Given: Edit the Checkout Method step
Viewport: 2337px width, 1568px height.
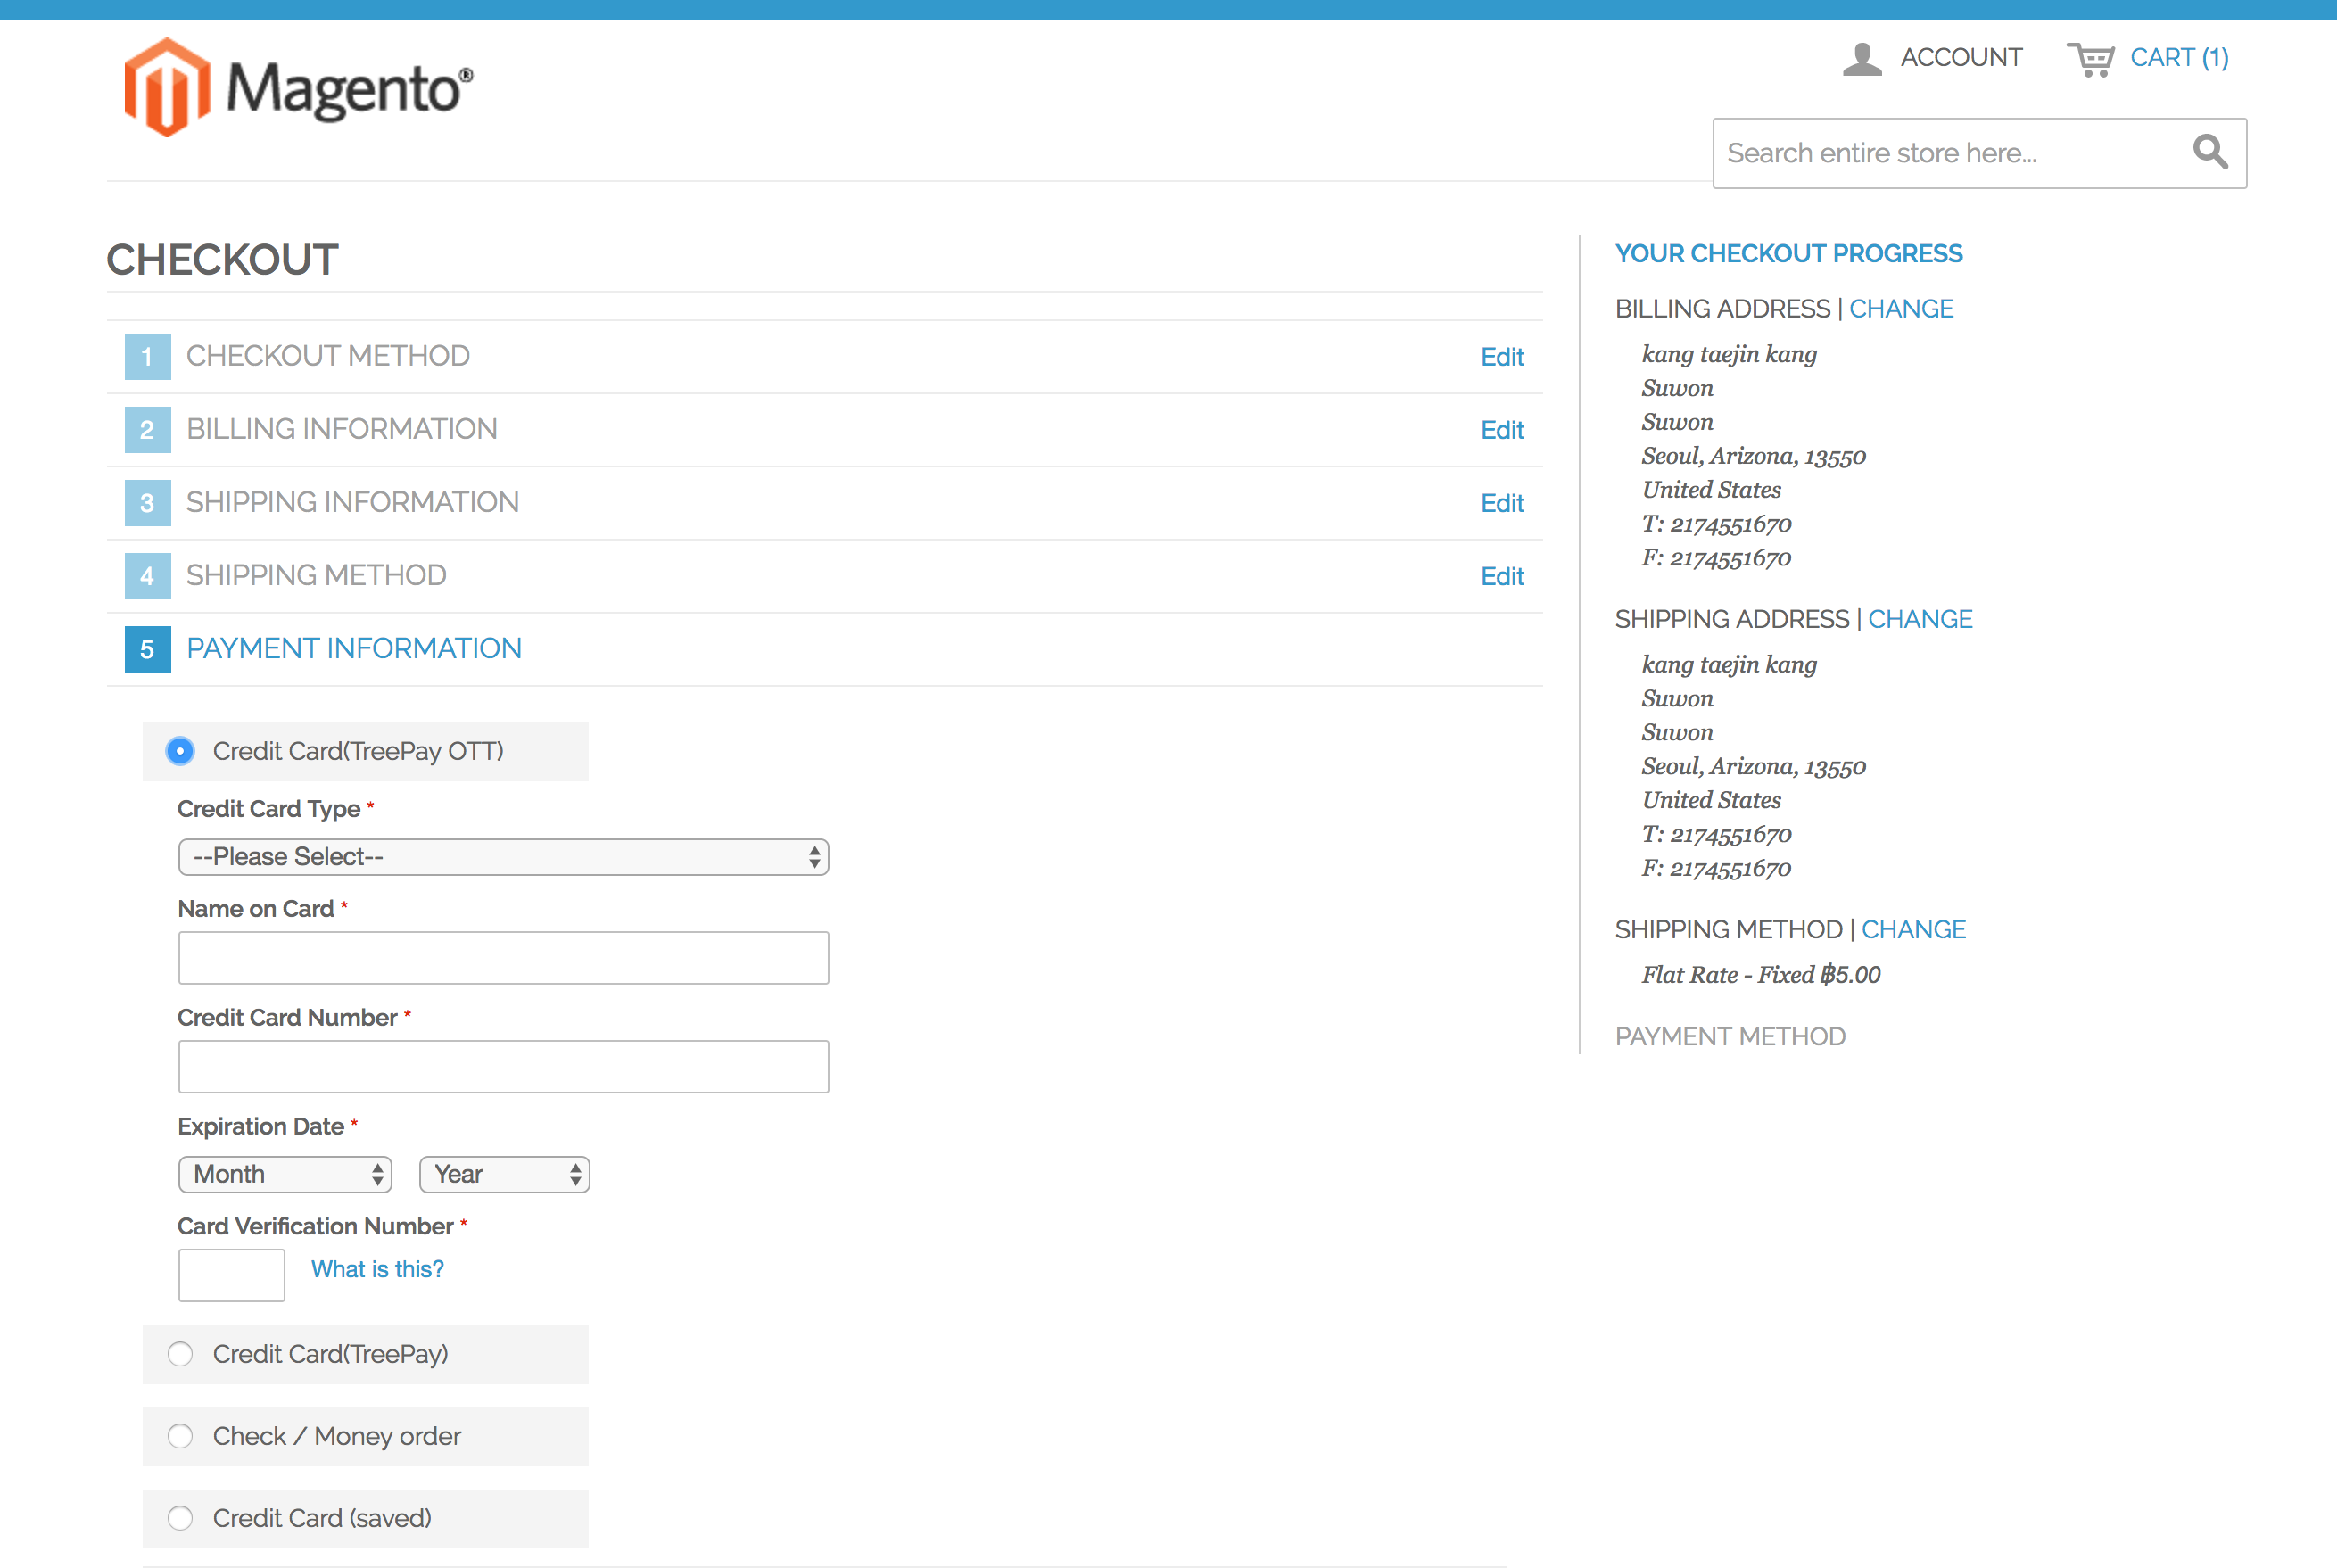Looking at the screenshot, I should (1502, 357).
